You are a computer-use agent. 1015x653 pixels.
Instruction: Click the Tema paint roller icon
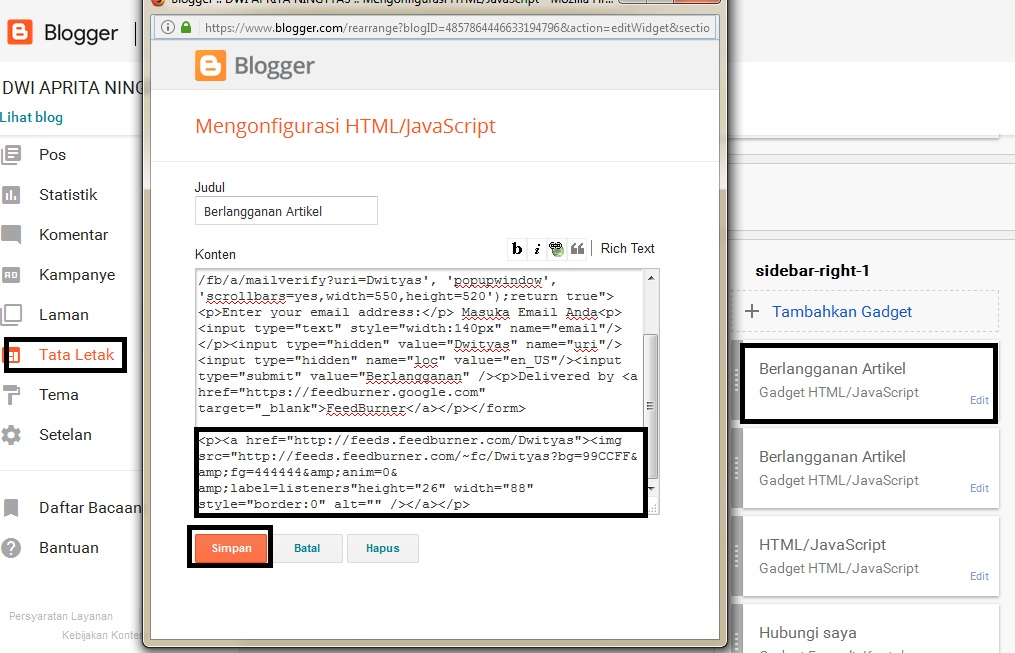point(11,395)
